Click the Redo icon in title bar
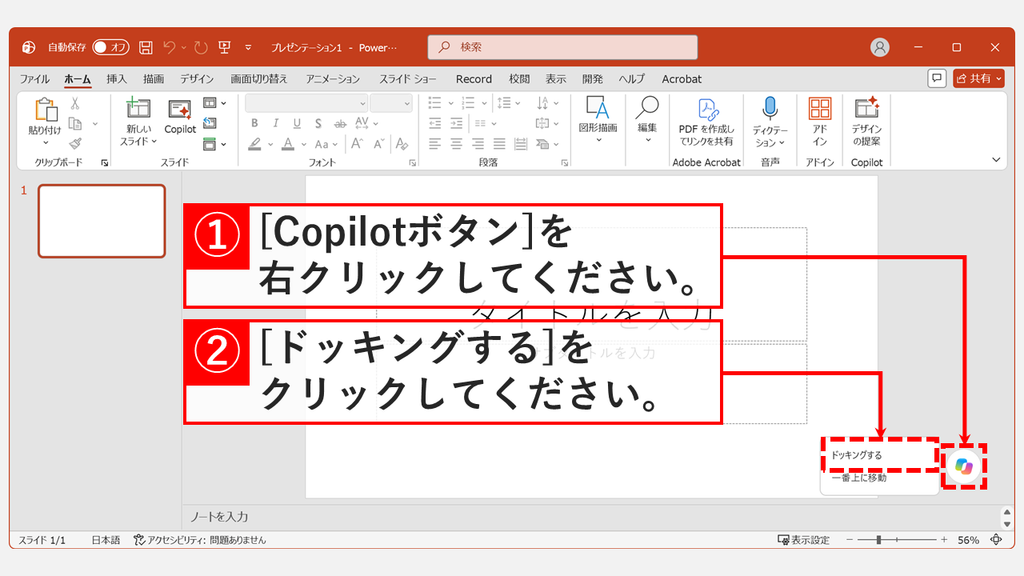 point(201,47)
